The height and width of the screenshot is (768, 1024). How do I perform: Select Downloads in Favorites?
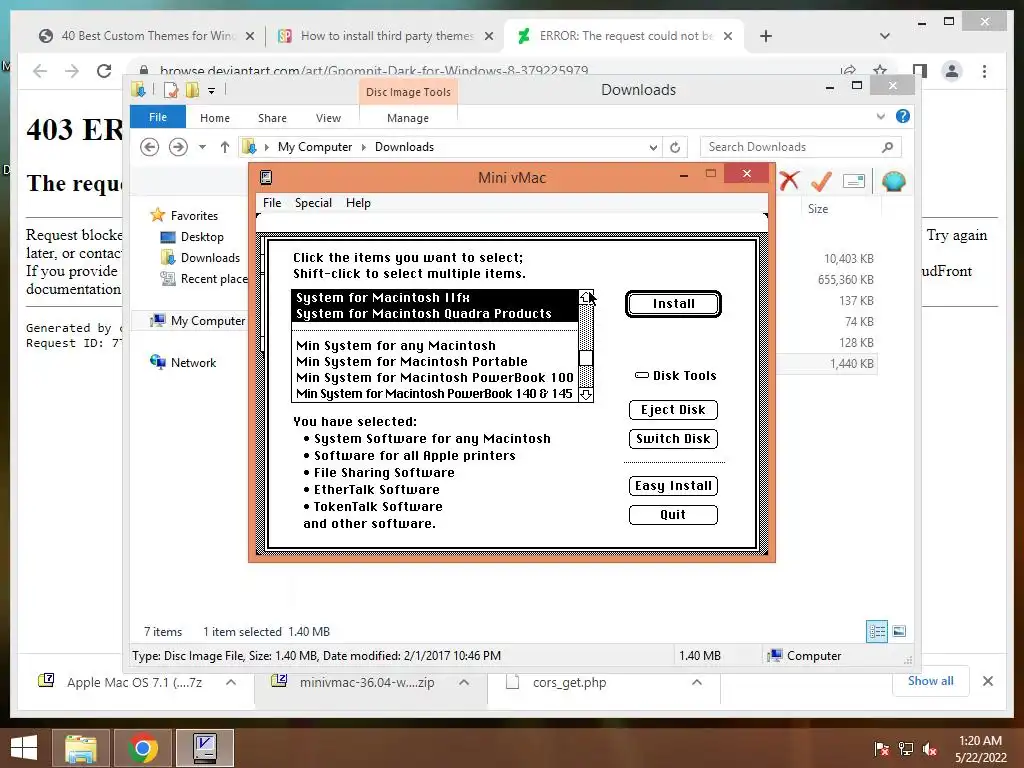pyautogui.click(x=210, y=258)
